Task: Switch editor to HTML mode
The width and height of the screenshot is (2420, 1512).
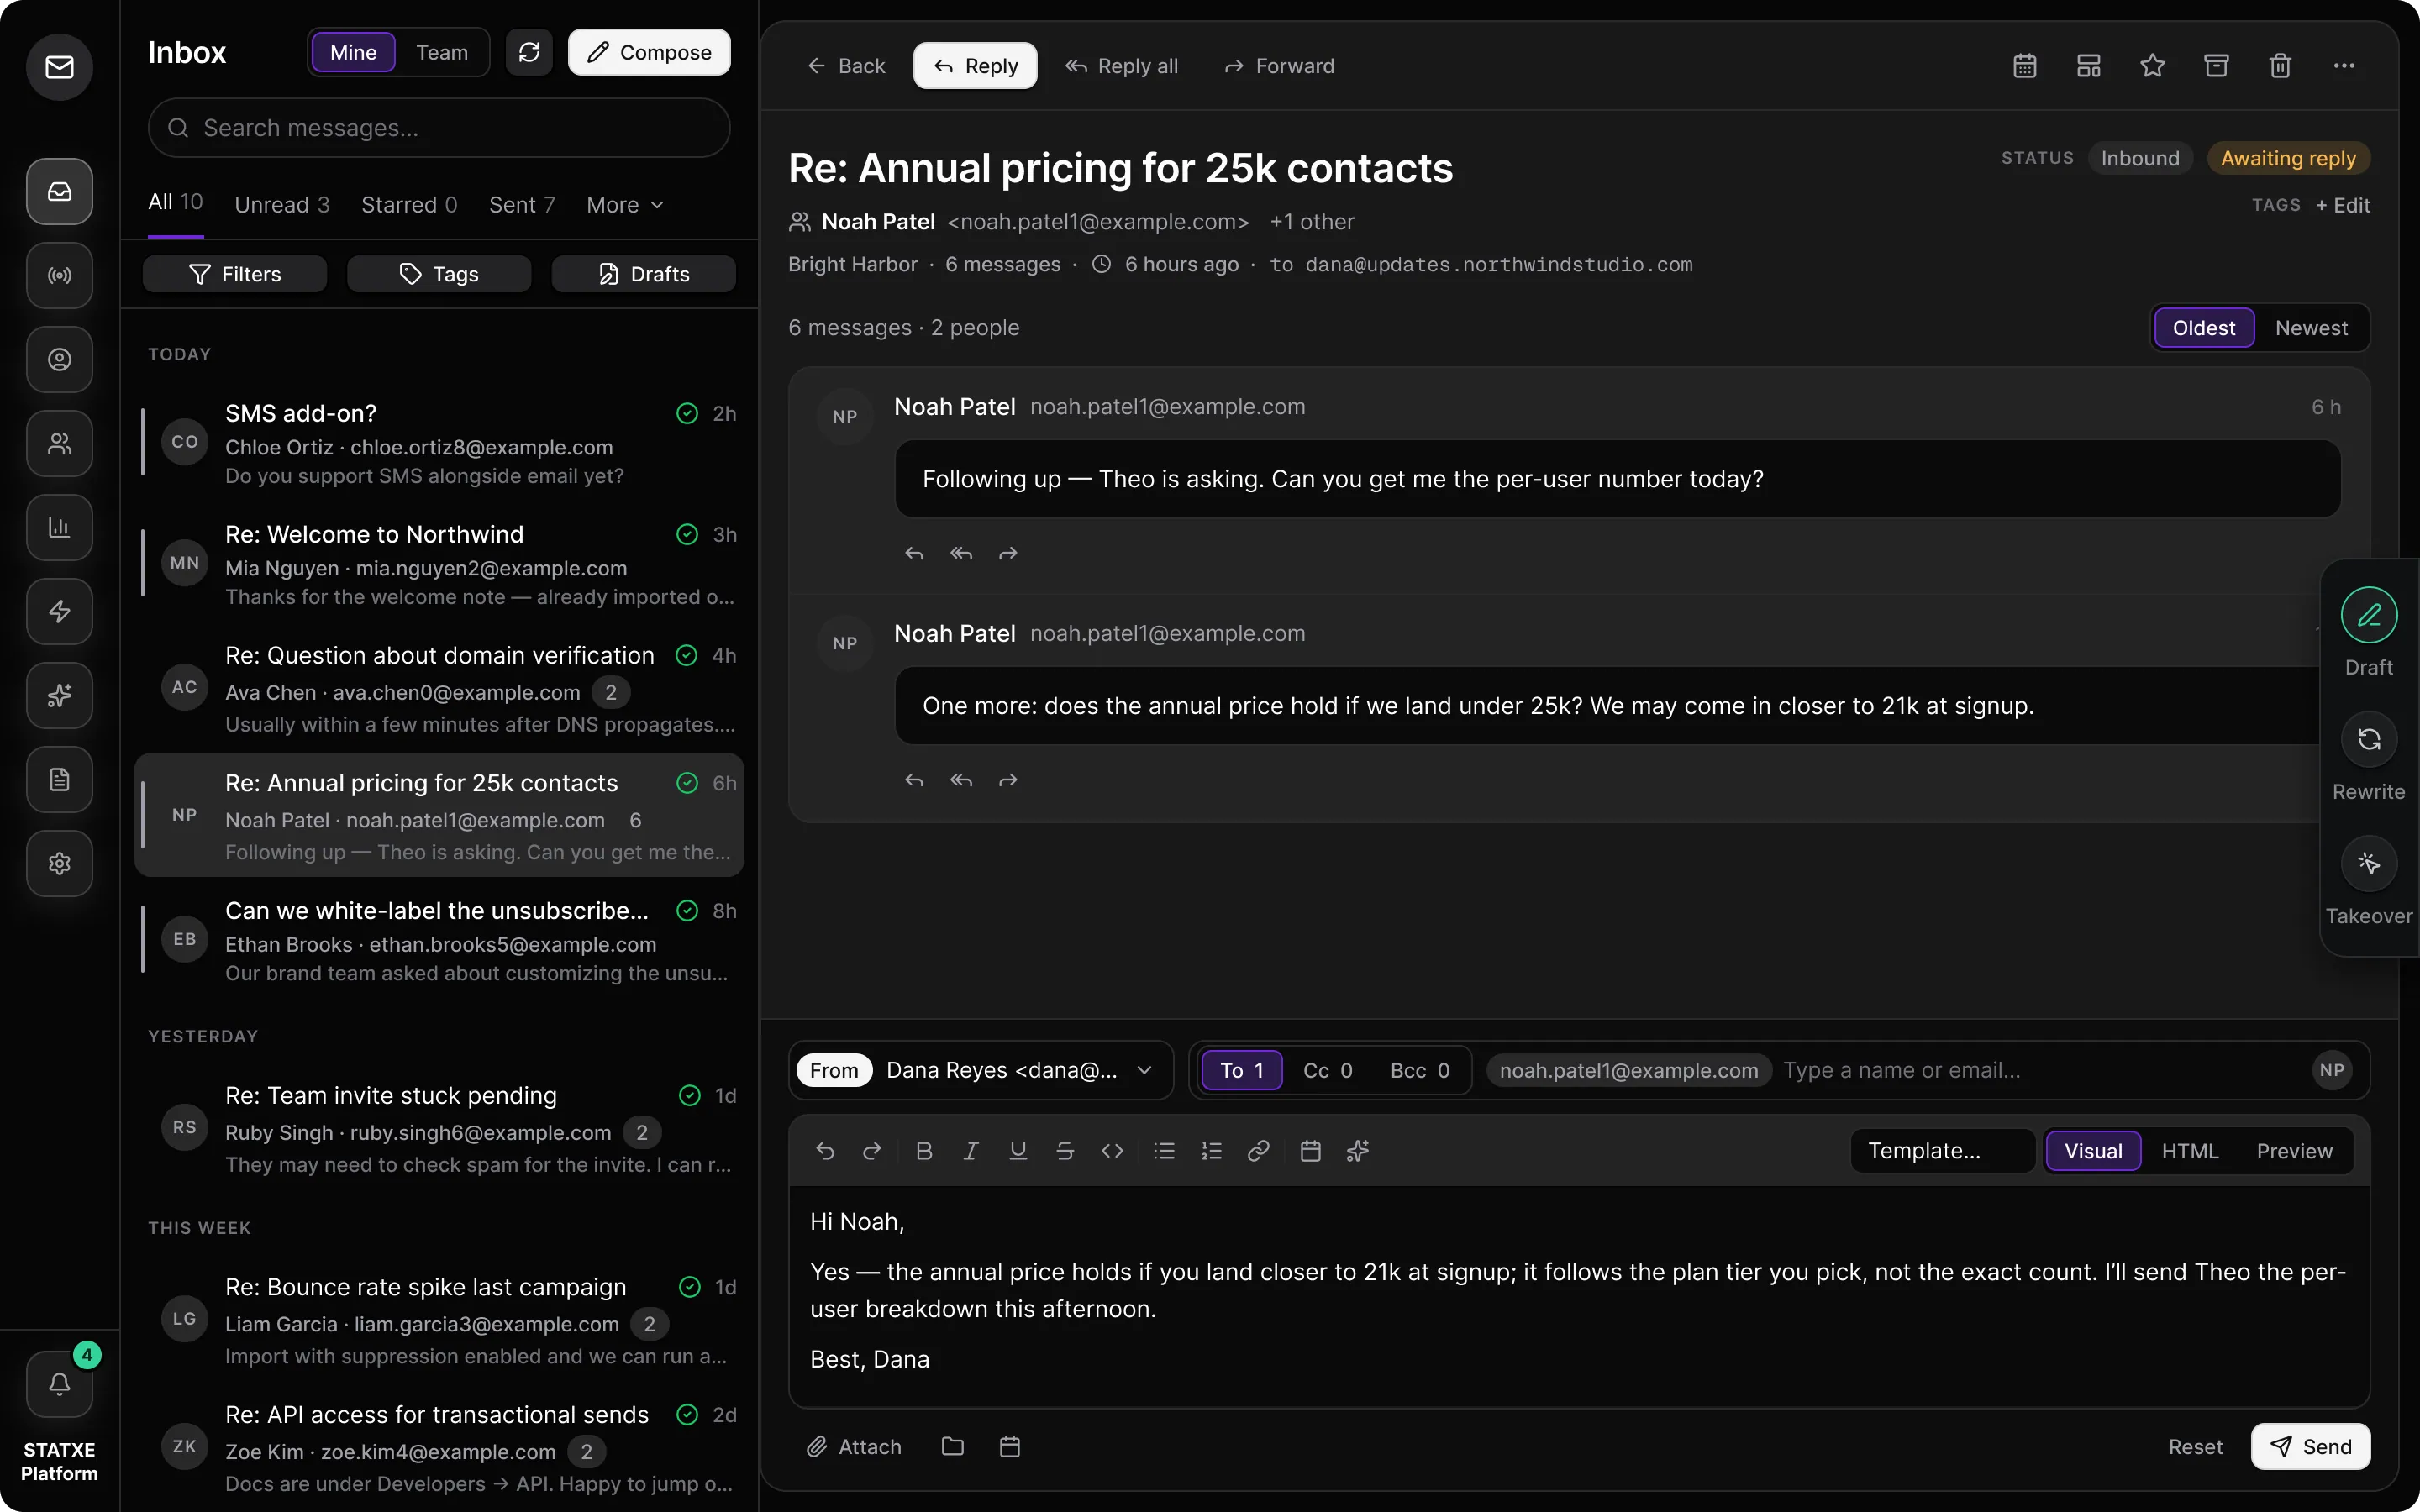Action: click(2190, 1151)
